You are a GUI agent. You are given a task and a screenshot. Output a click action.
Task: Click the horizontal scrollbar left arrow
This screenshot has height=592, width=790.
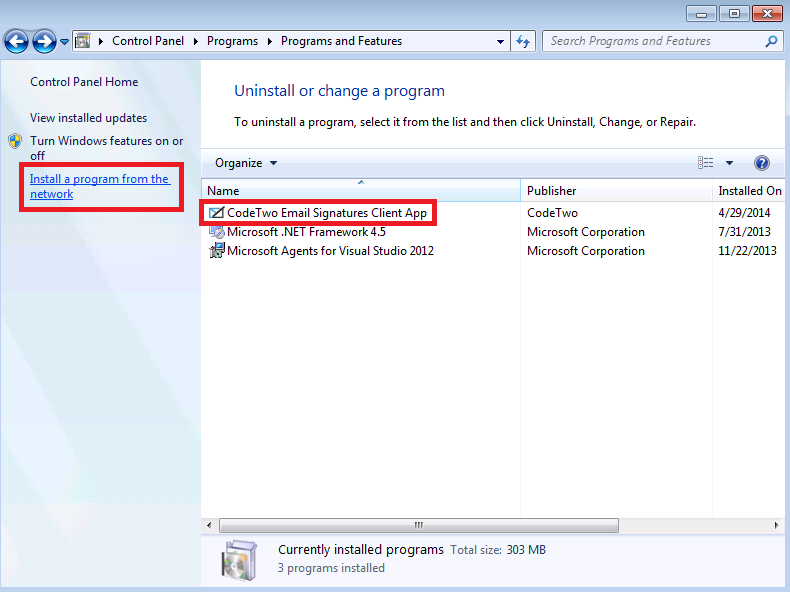209,525
